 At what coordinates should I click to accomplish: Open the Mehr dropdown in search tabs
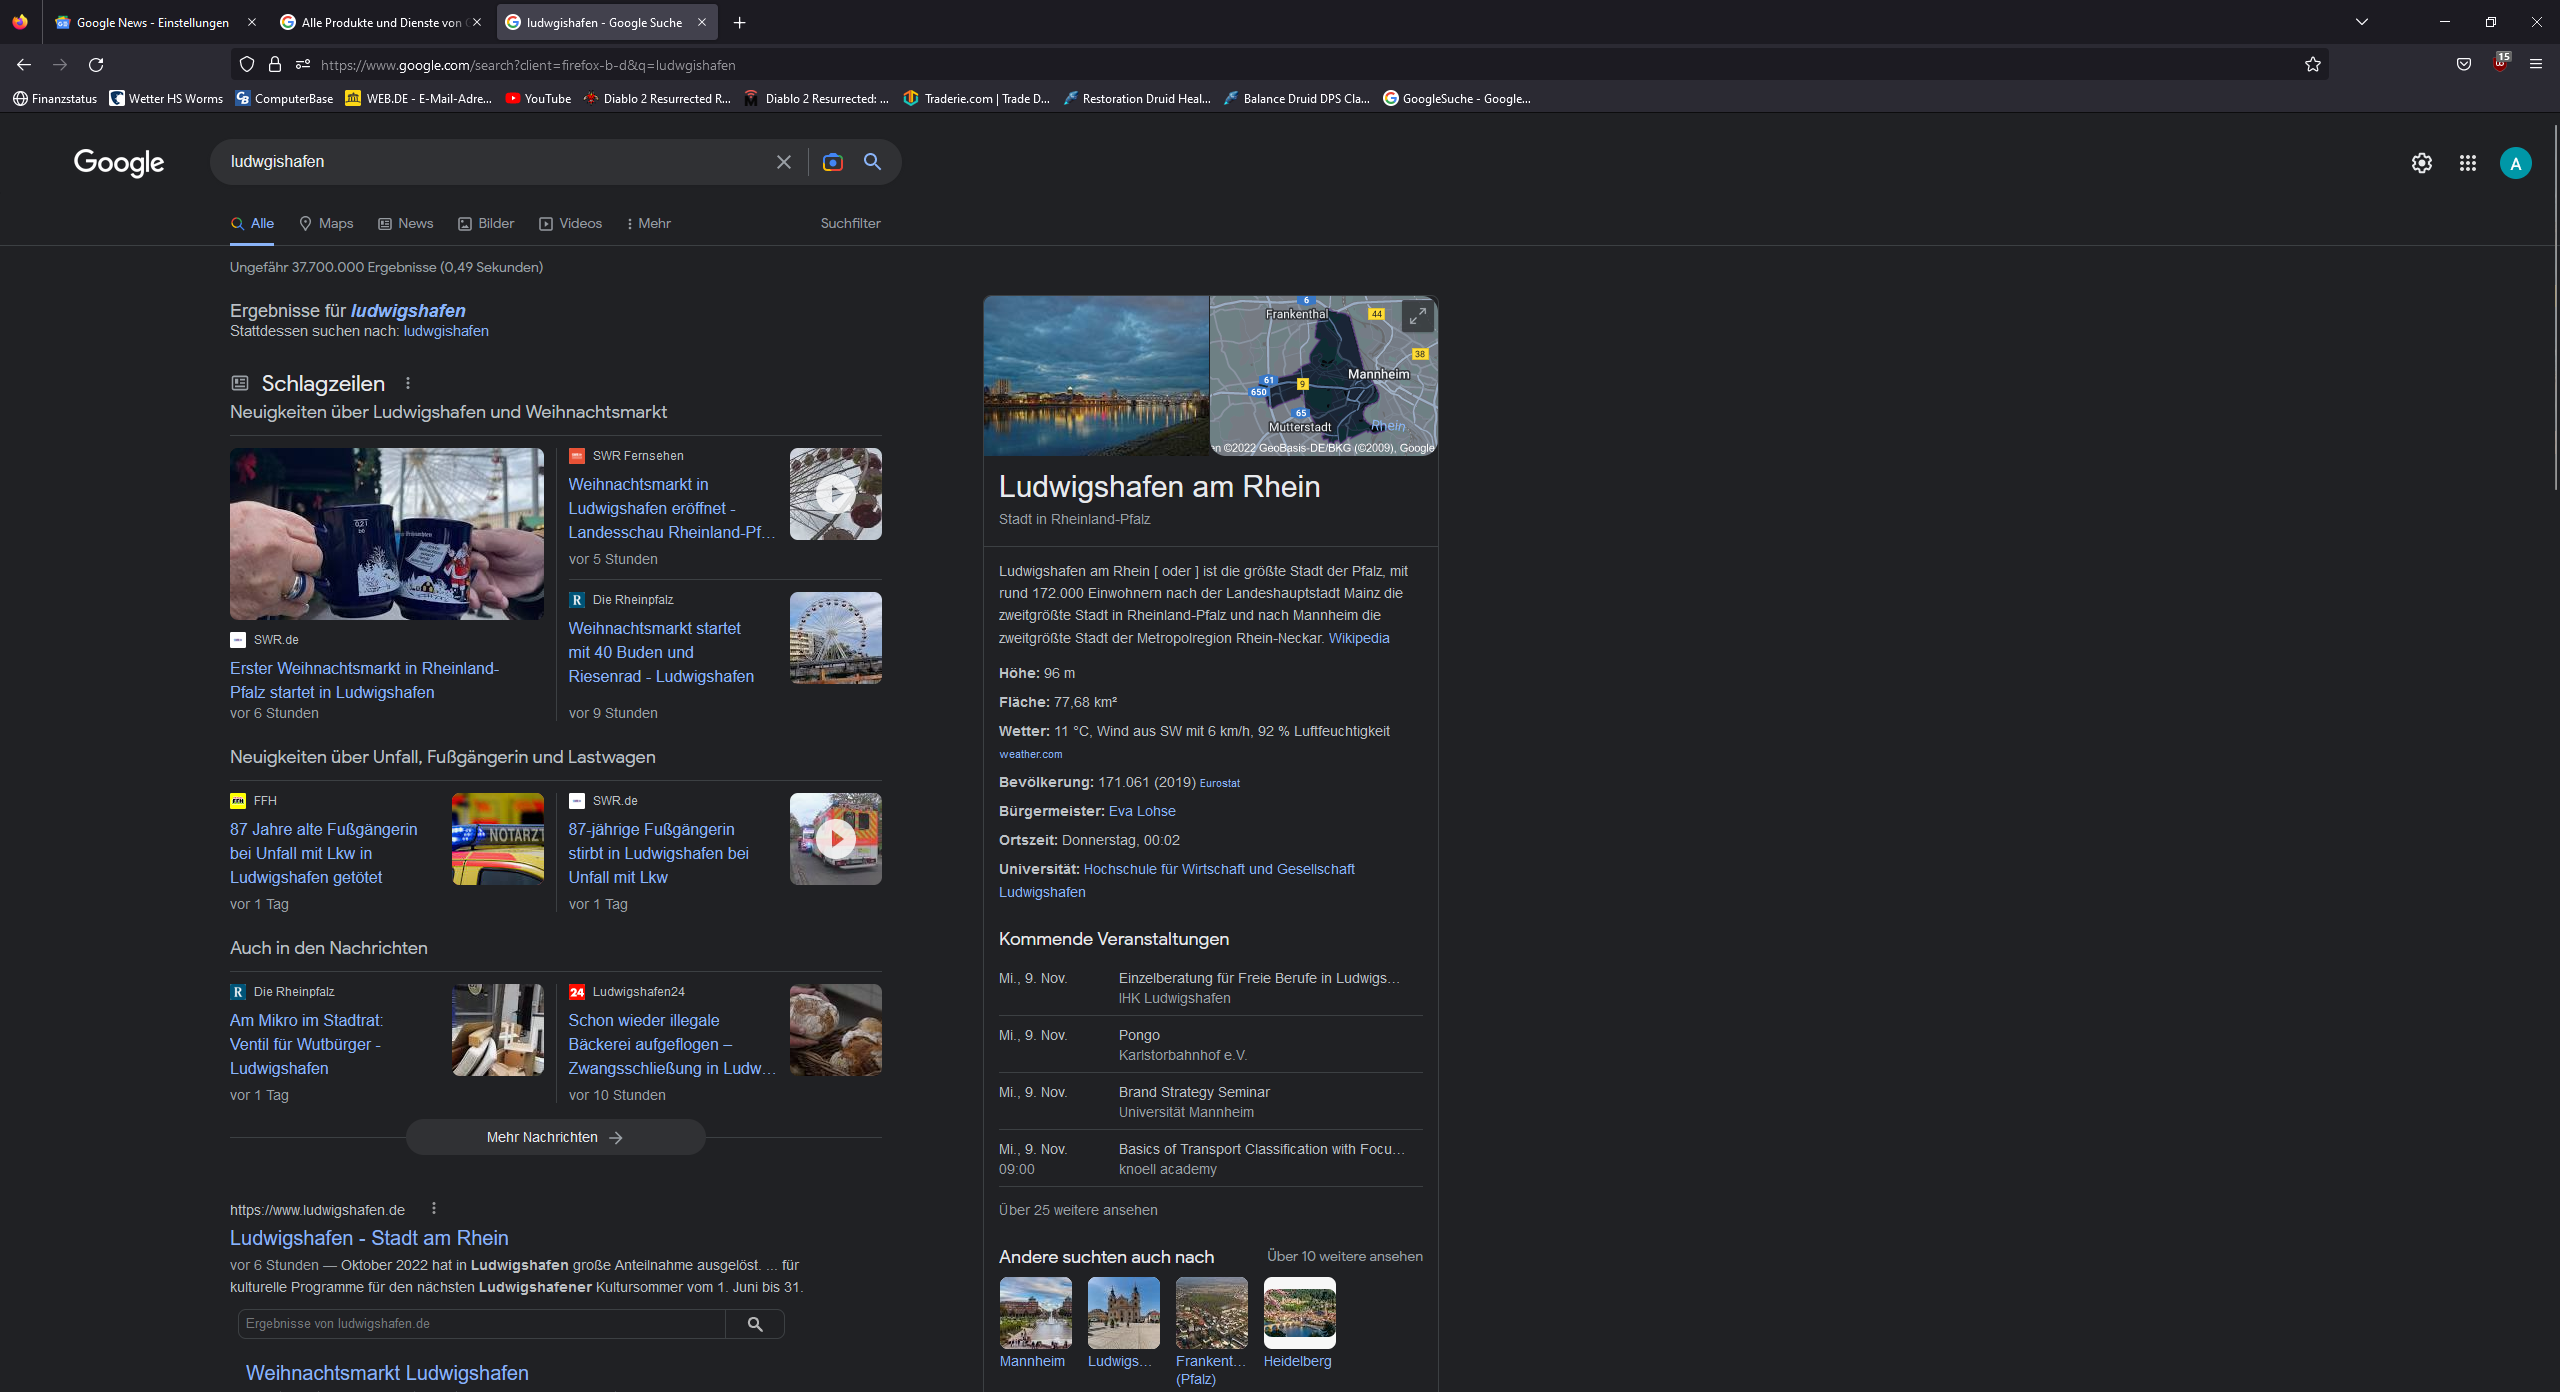[648, 223]
